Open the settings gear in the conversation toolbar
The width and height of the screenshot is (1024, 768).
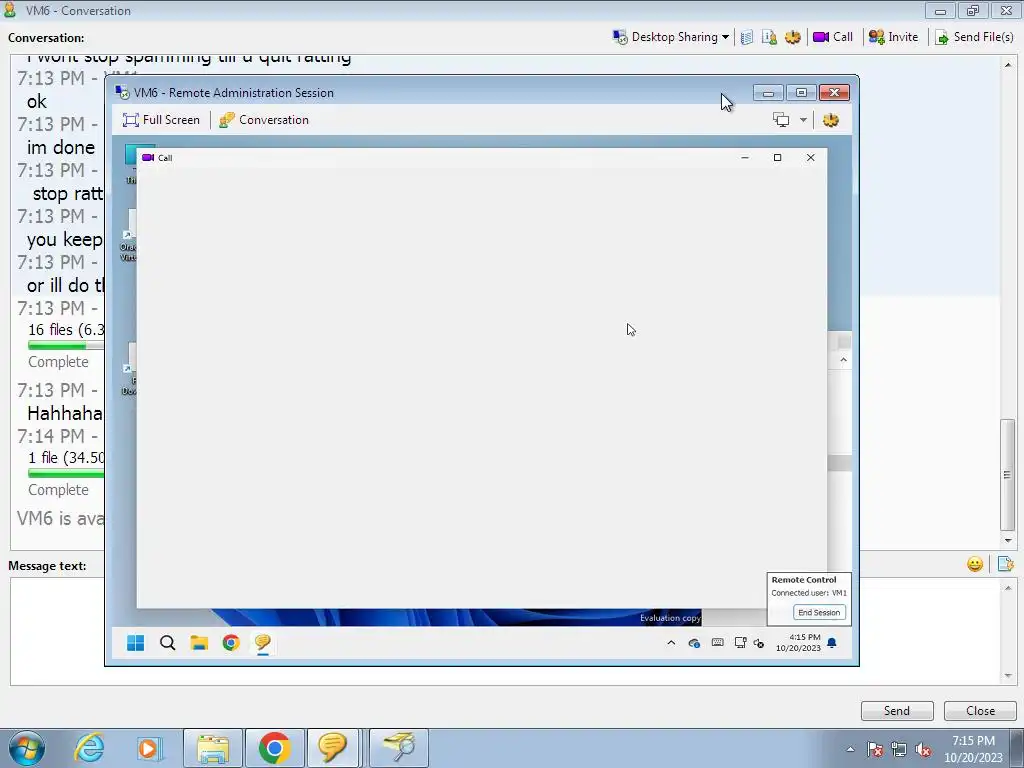point(792,37)
